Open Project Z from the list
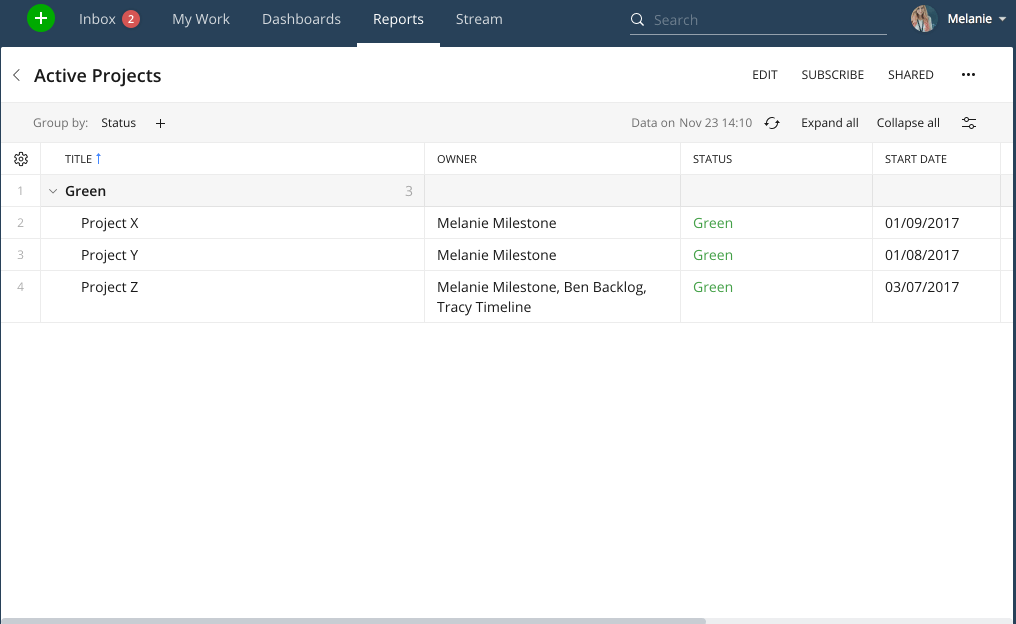The height and width of the screenshot is (624, 1016). [x=110, y=287]
